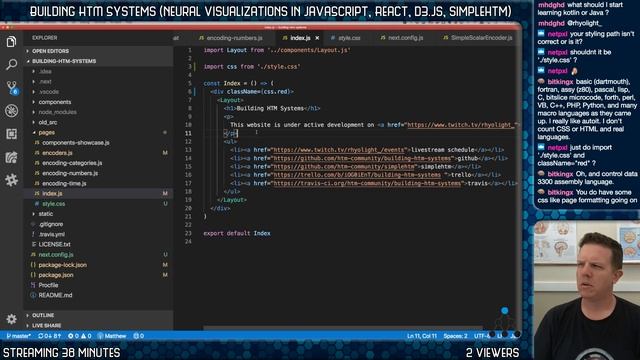This screenshot has width=640, height=360.
Task: Click Ln 11, Col 11 cursor position
Action: click(x=422, y=336)
